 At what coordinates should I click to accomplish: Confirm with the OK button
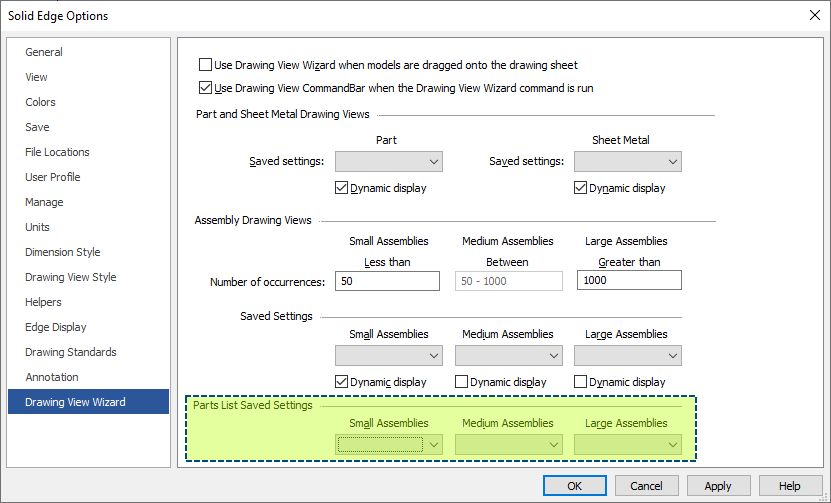coord(574,486)
